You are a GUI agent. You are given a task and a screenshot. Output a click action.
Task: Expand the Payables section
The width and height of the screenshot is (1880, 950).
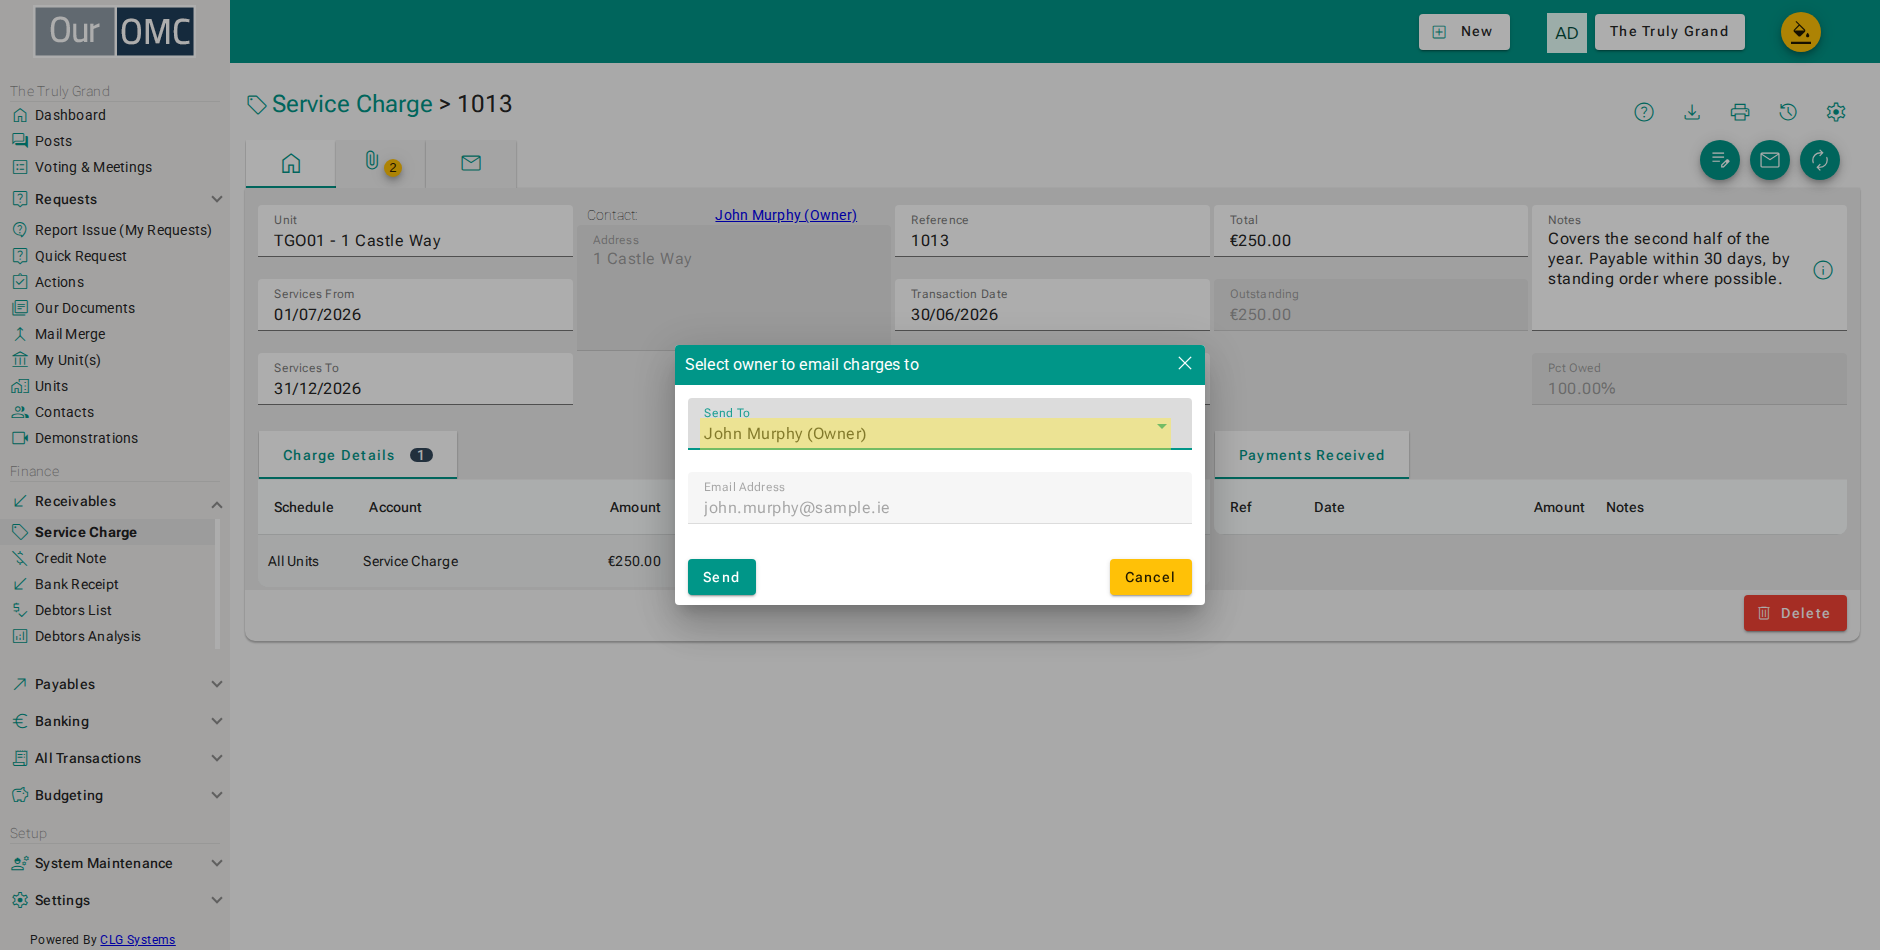coord(115,684)
